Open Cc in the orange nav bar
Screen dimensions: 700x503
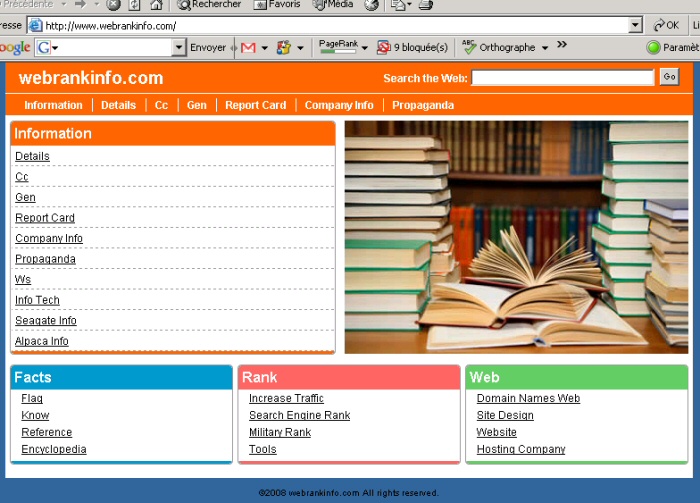161,105
